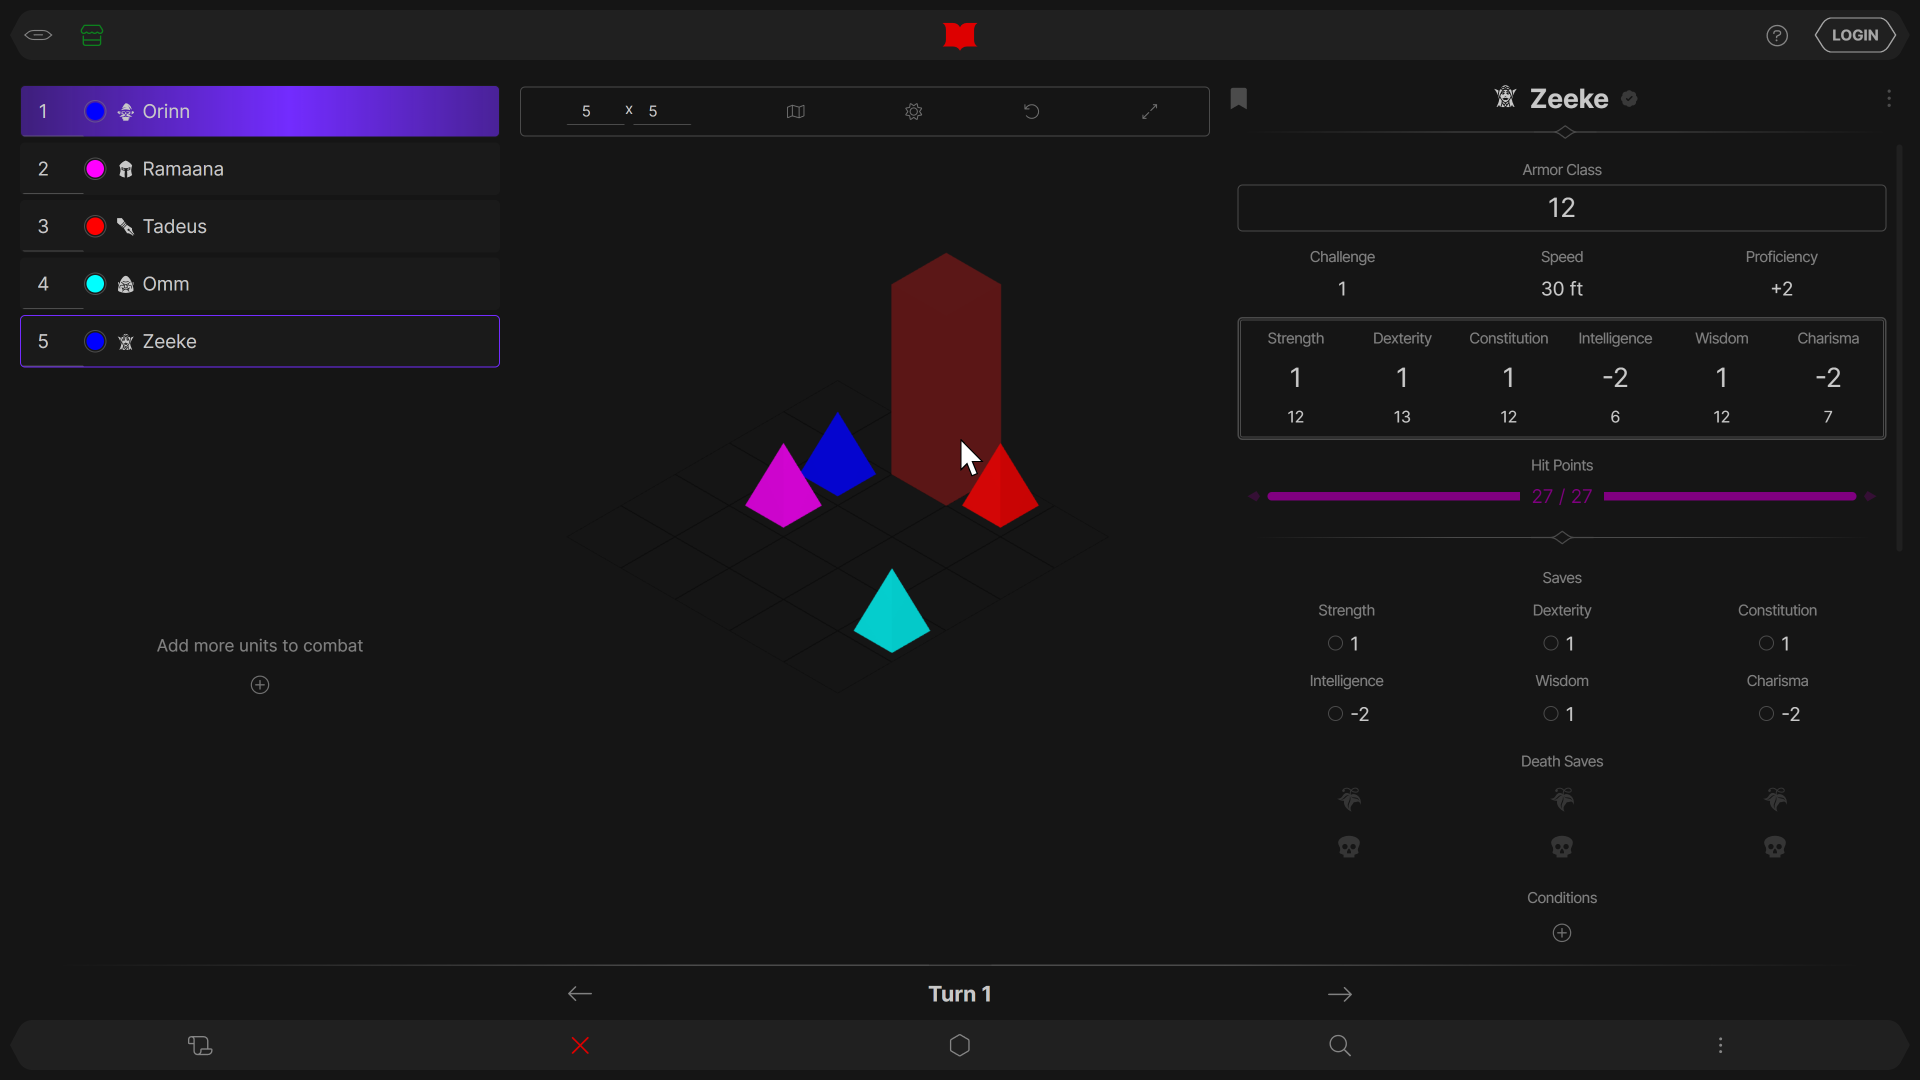Viewport: 1920px width, 1080px height.
Task: Open bottom bar three-dot more menu
Action: coord(1720,1046)
